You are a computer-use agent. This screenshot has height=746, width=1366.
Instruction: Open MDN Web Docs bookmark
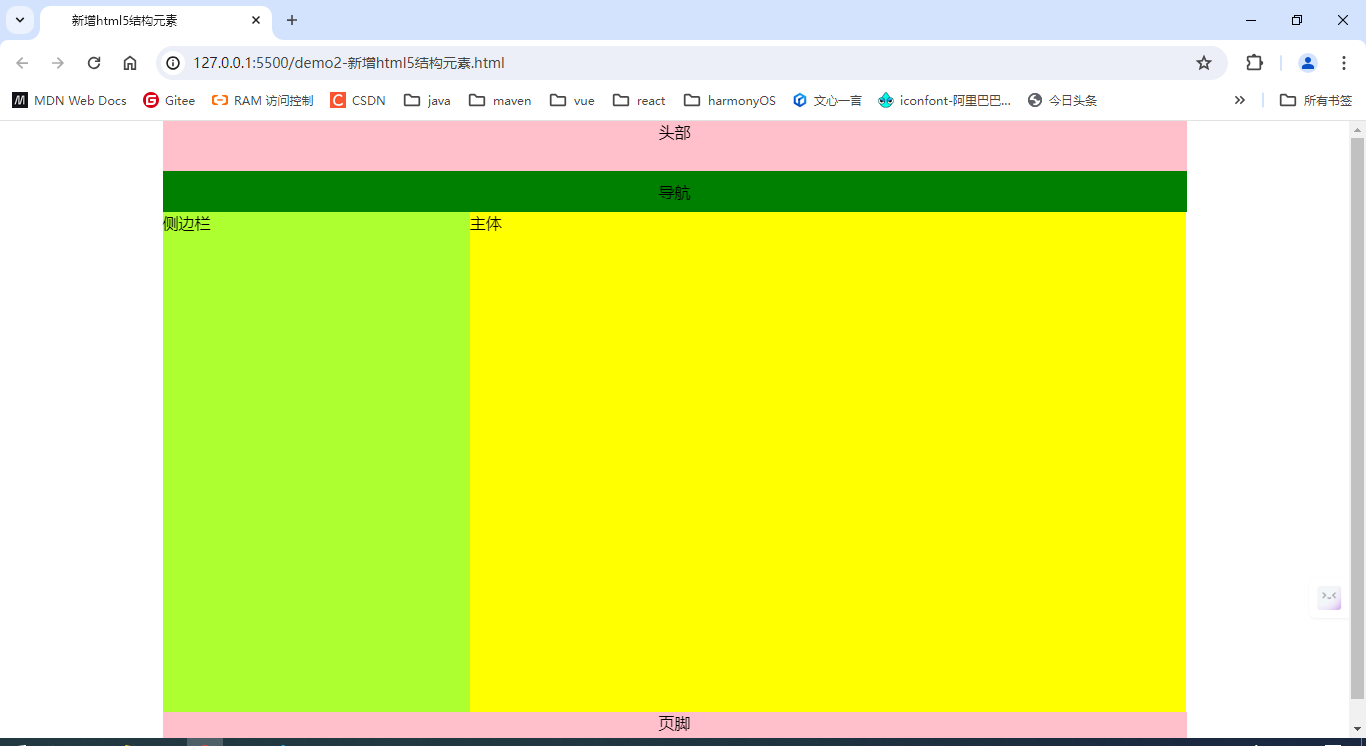pyautogui.click(x=69, y=100)
